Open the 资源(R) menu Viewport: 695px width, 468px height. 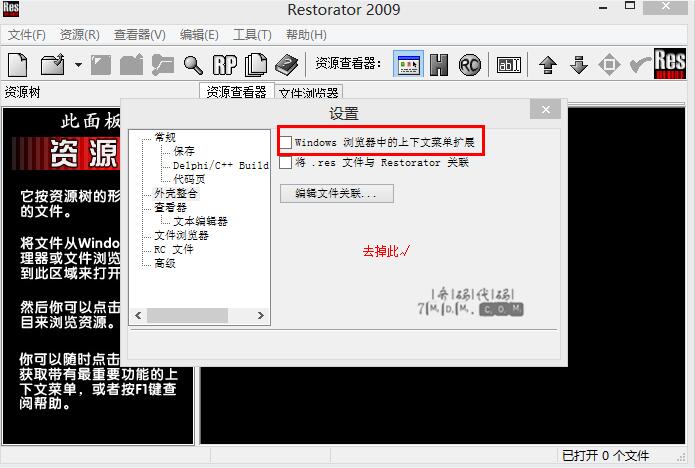pos(80,35)
